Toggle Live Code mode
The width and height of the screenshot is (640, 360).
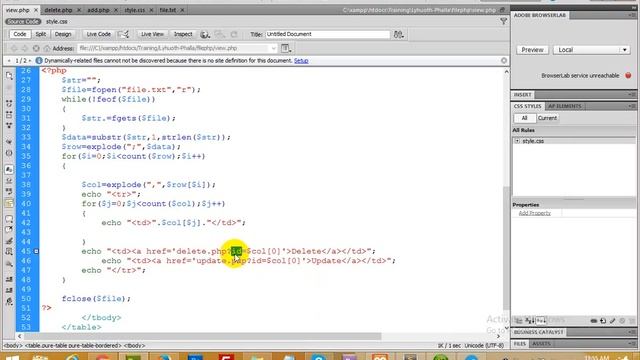click(98, 34)
